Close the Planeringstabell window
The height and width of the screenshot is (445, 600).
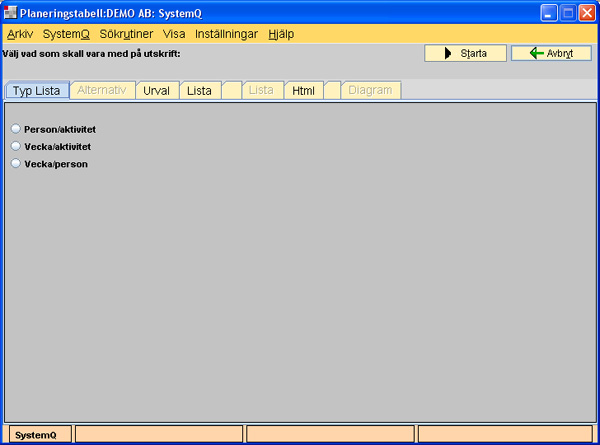click(x=587, y=13)
